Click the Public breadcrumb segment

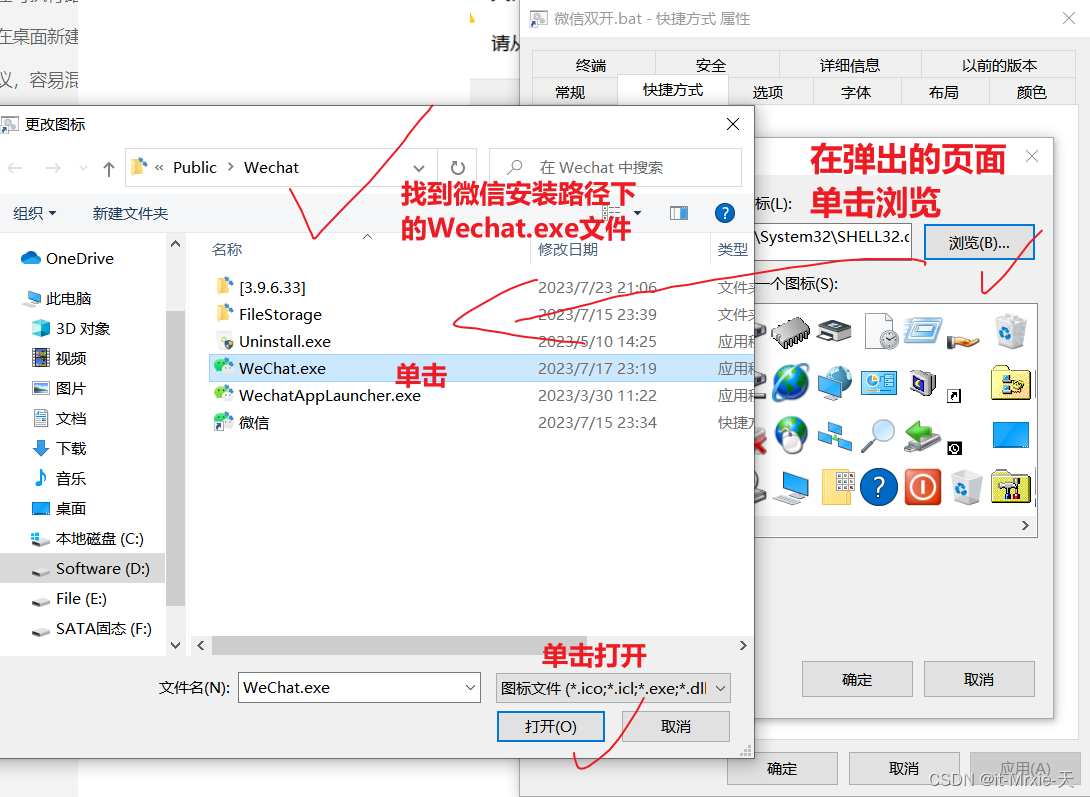195,167
